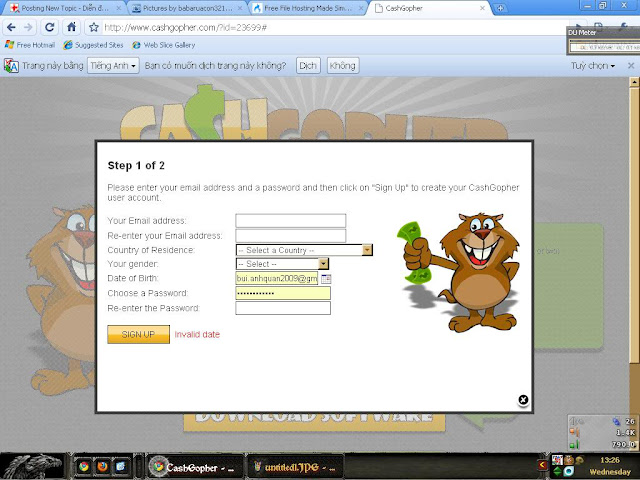Launch the third quick launch icon
This screenshot has height=480, width=640.
point(120,466)
